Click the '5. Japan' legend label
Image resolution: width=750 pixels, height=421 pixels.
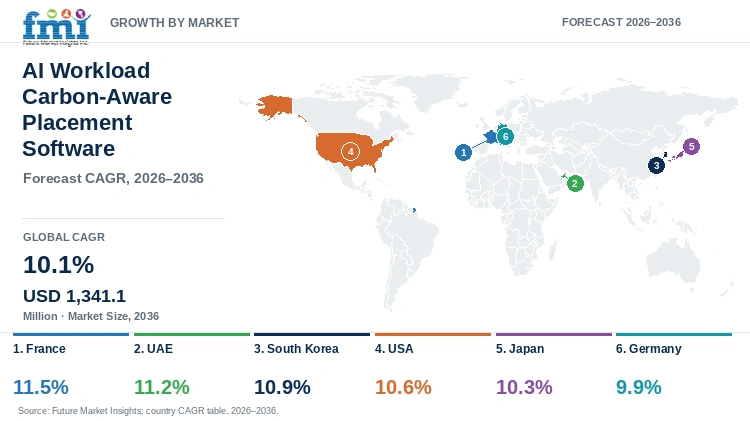520,349
